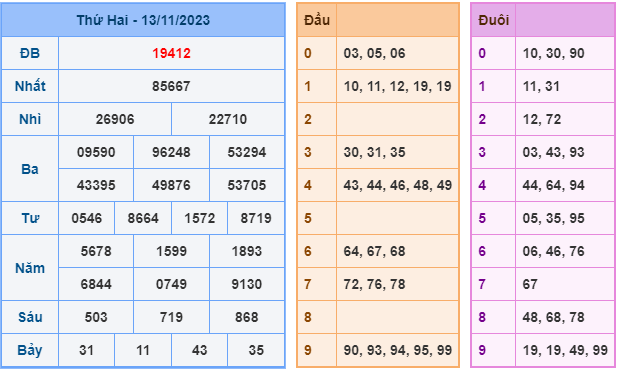Screen dimensions: 617x369
Task: Select third prize number 96248
Action: pyautogui.click(x=172, y=152)
